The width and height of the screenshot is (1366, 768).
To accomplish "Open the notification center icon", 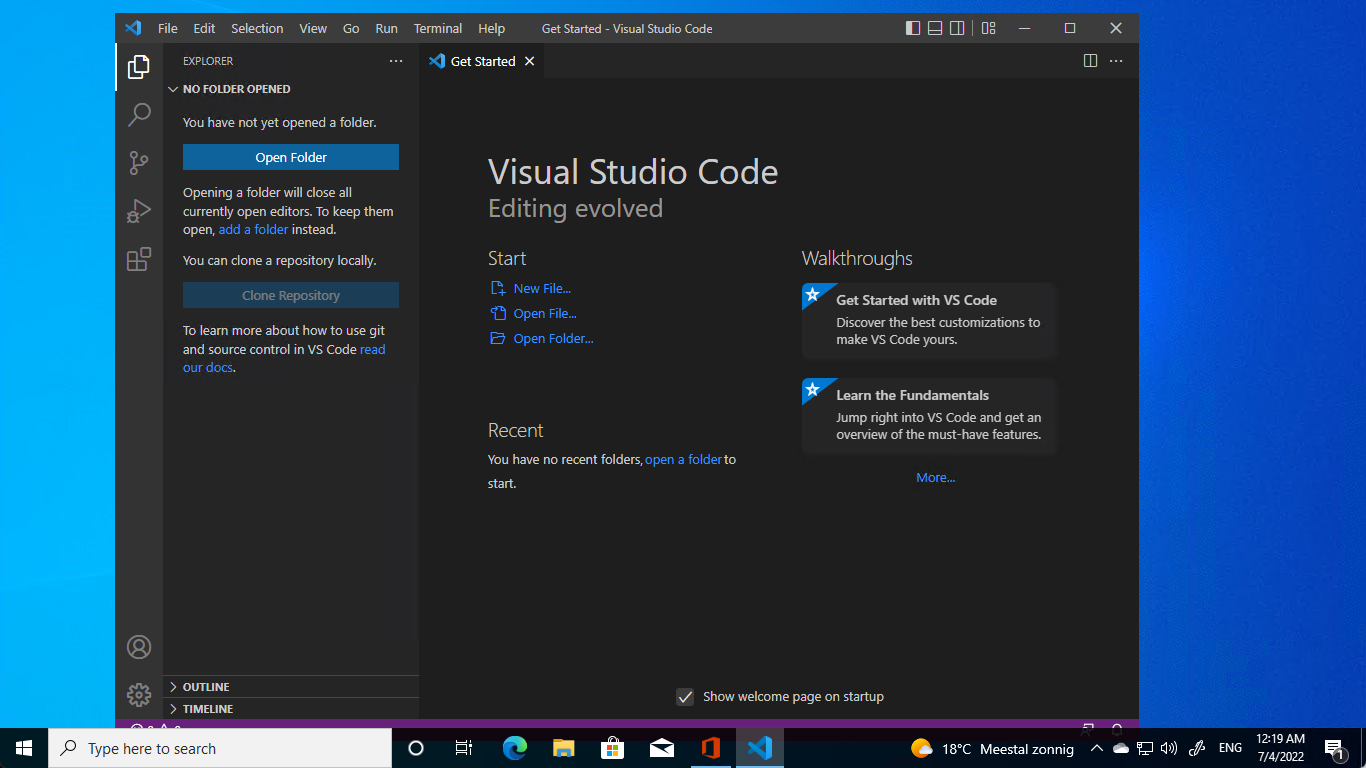I will pyautogui.click(x=1333, y=748).
